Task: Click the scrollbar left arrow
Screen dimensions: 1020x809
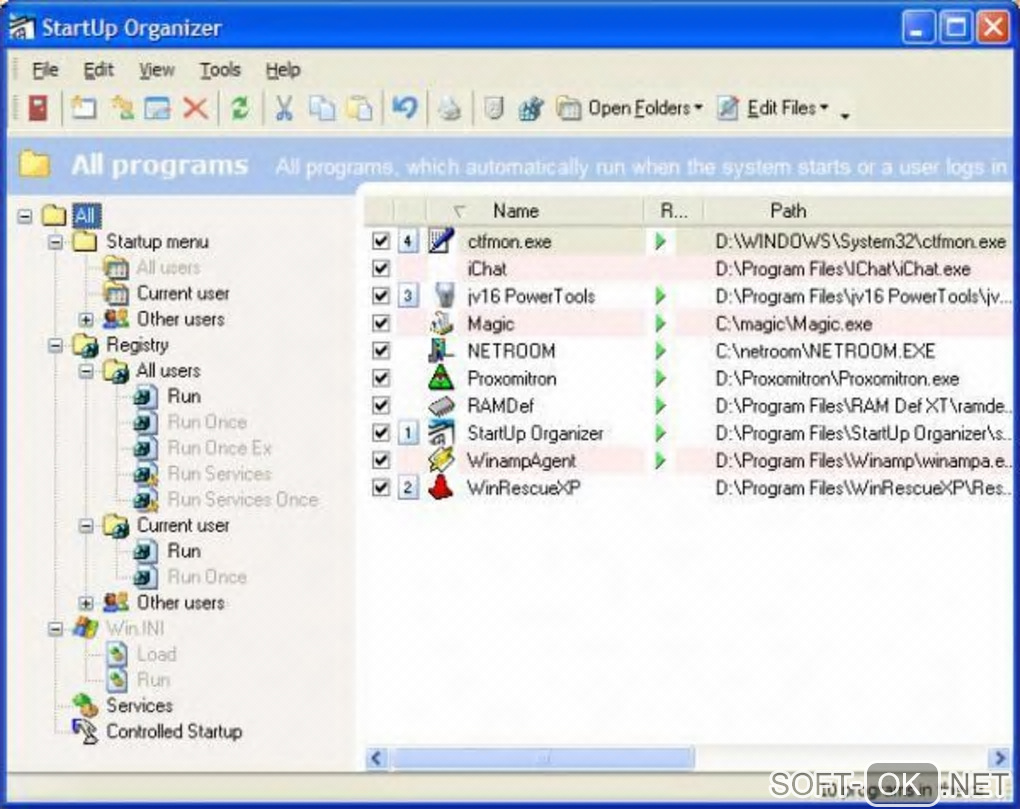Action: [377, 758]
